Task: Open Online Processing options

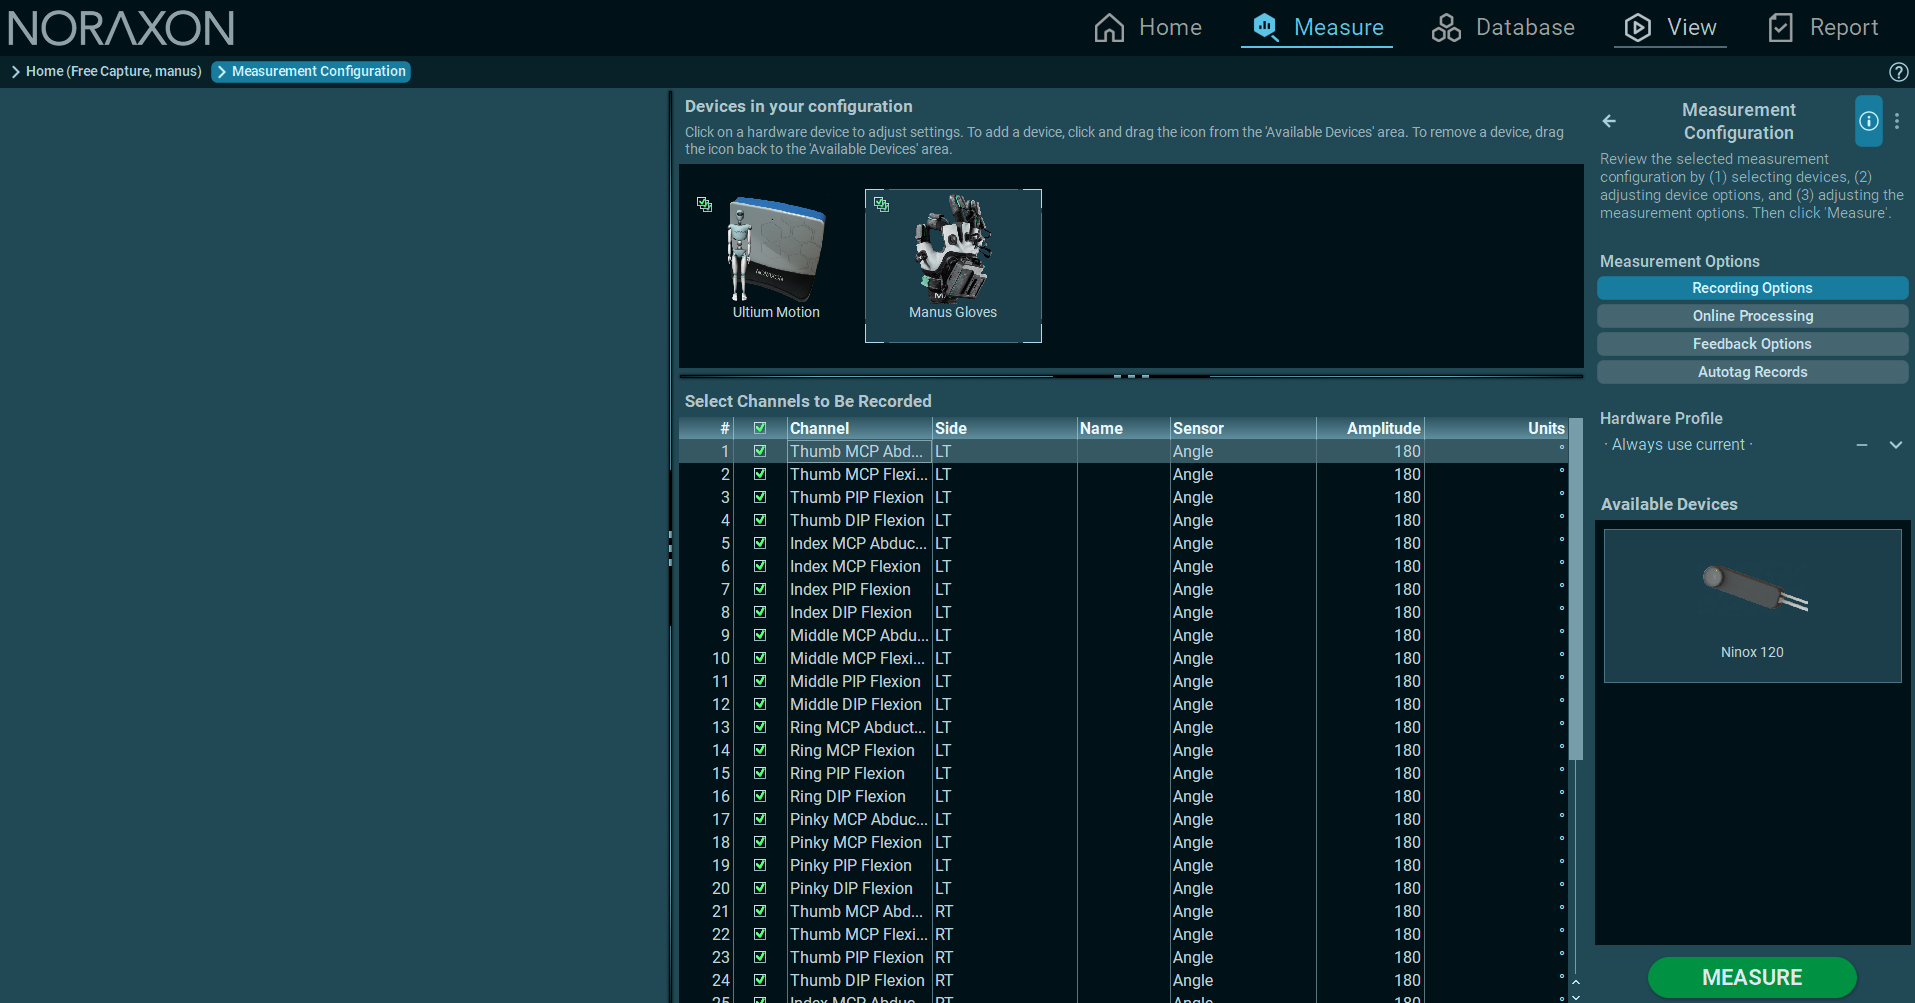Action: point(1752,316)
